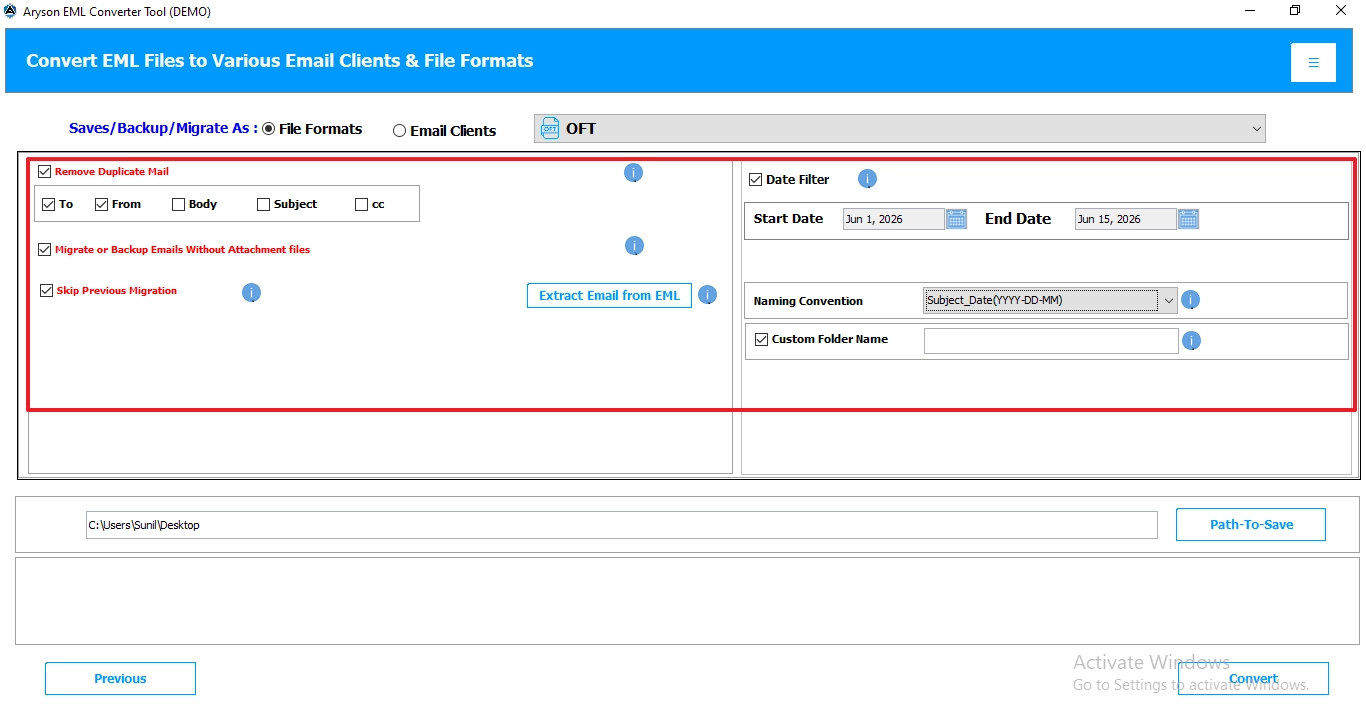Enable the Body duplicate criterion

178,204
